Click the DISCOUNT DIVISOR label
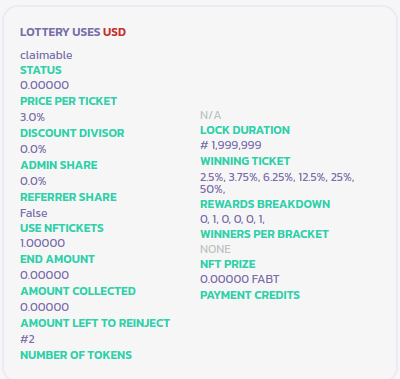The image size is (400, 379). 72,133
